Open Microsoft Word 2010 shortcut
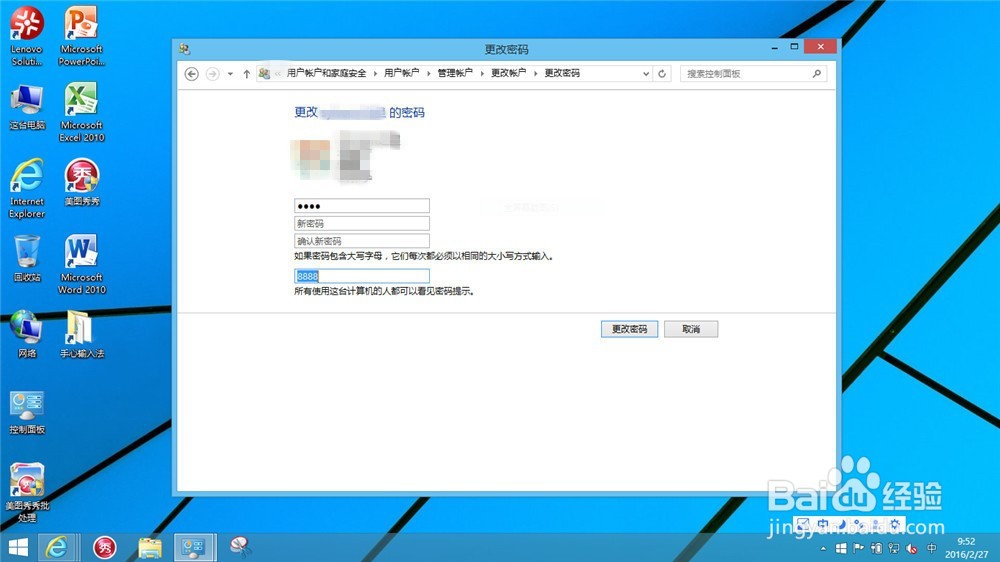This screenshot has height=562, width=1000. [x=81, y=264]
